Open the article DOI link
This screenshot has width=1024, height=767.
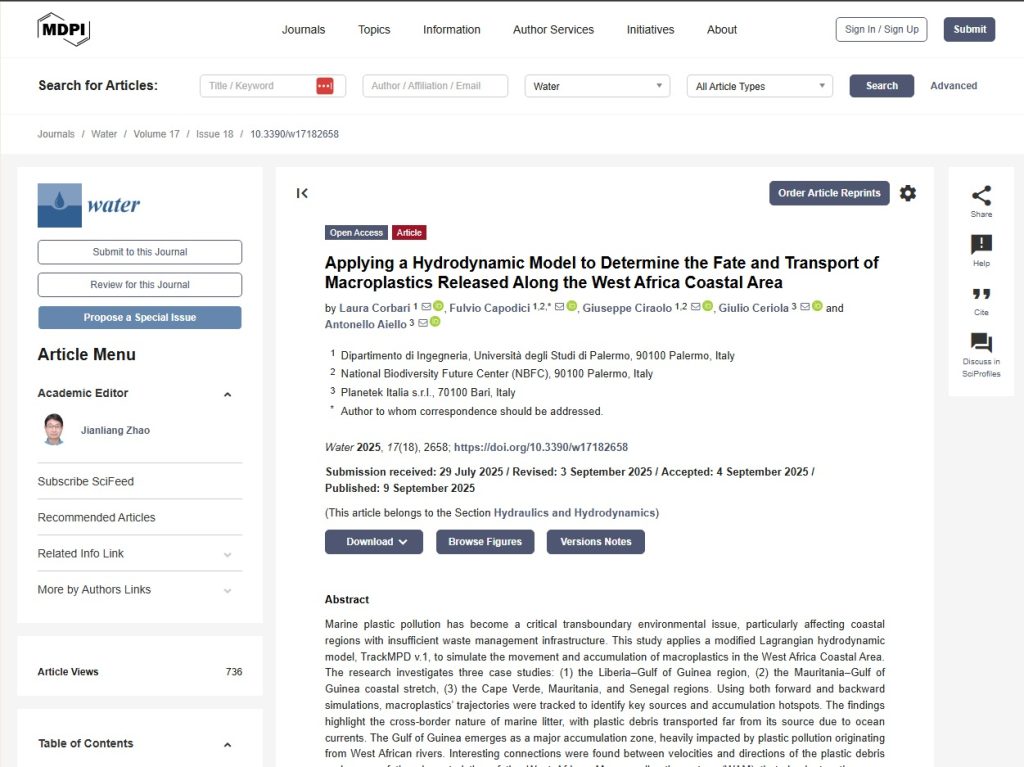pyautogui.click(x=543, y=447)
